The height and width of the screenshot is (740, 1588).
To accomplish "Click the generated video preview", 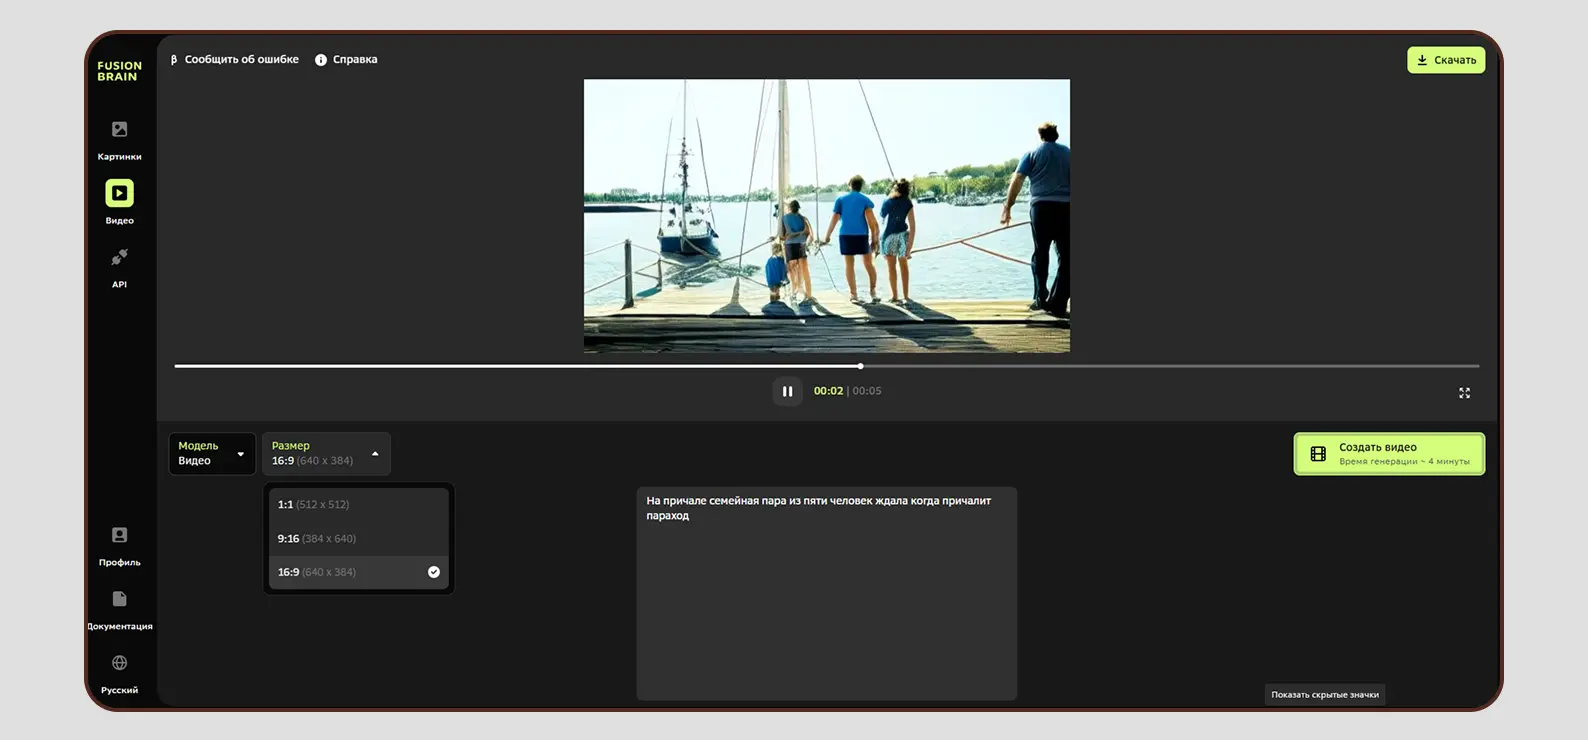I will click(x=826, y=216).
